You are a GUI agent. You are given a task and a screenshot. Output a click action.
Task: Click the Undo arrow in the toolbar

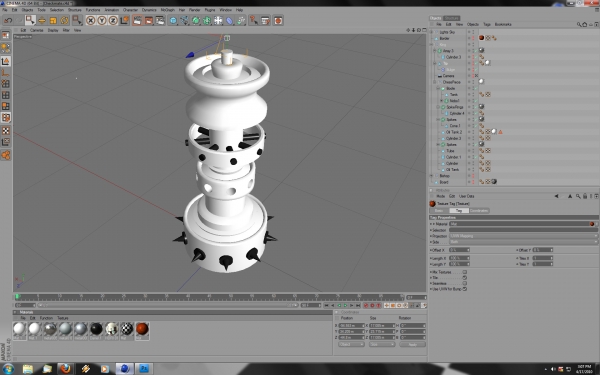(x=8, y=20)
